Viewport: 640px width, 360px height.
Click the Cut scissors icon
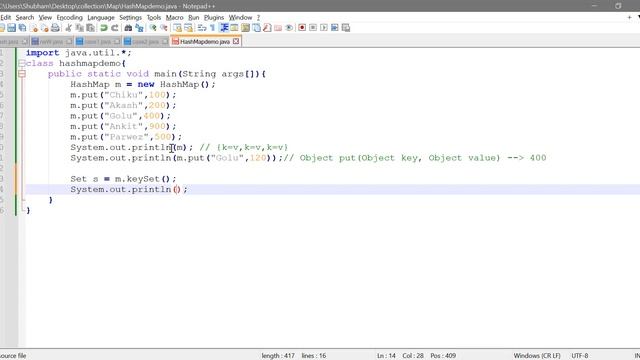(69, 28)
